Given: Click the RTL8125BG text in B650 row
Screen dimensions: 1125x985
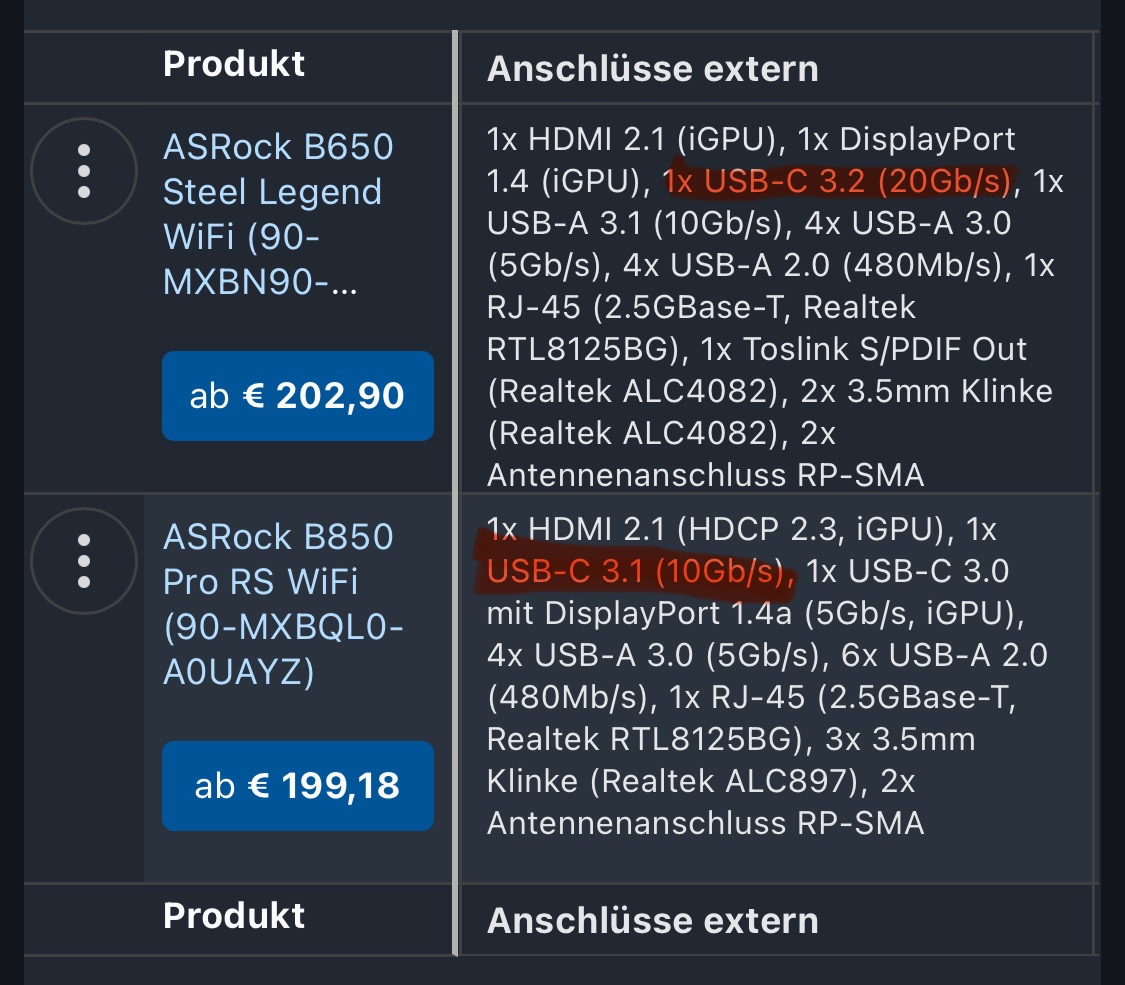Looking at the screenshot, I should pyautogui.click(x=578, y=349).
